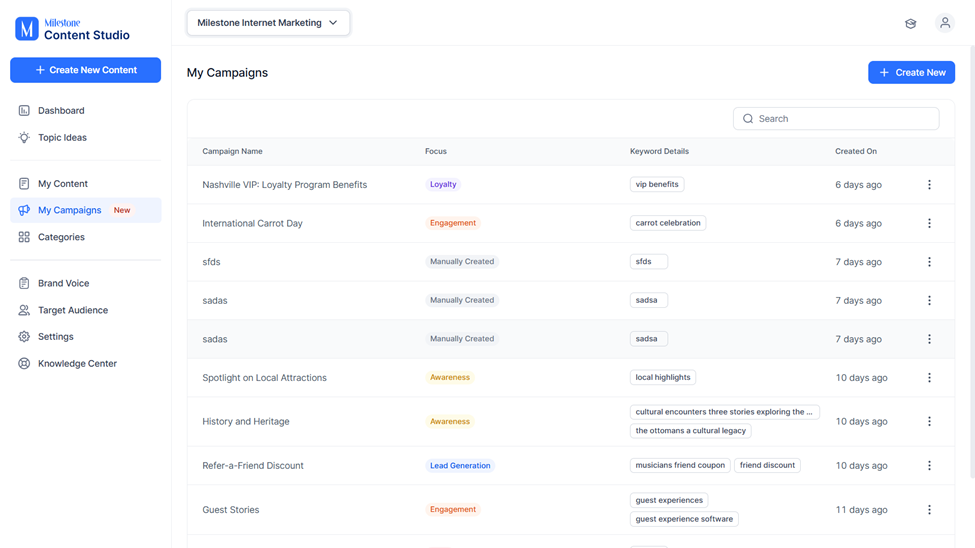Open the Dashboard sidebar icon

[24, 111]
